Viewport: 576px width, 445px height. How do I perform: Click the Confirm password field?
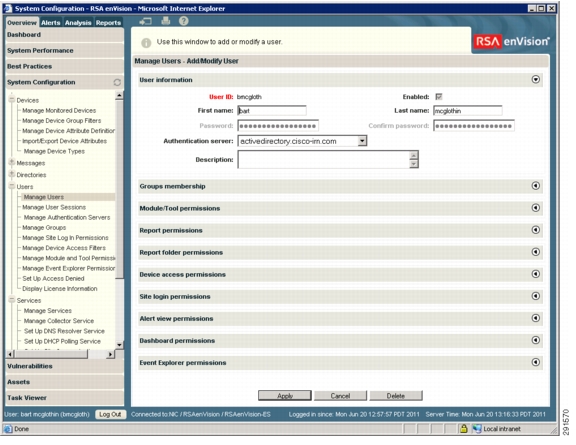474,126
